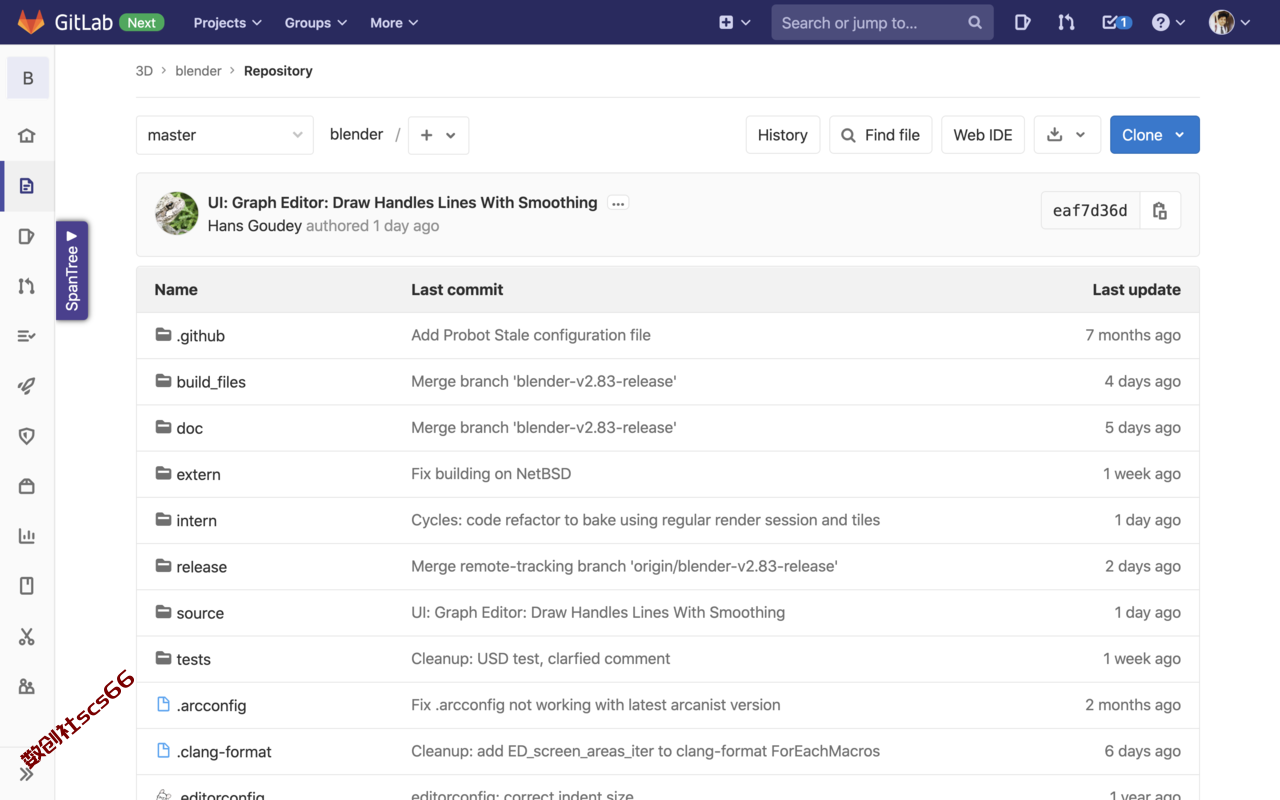Open the Web IDE
Viewport: 1280px width, 800px height.
983,135
